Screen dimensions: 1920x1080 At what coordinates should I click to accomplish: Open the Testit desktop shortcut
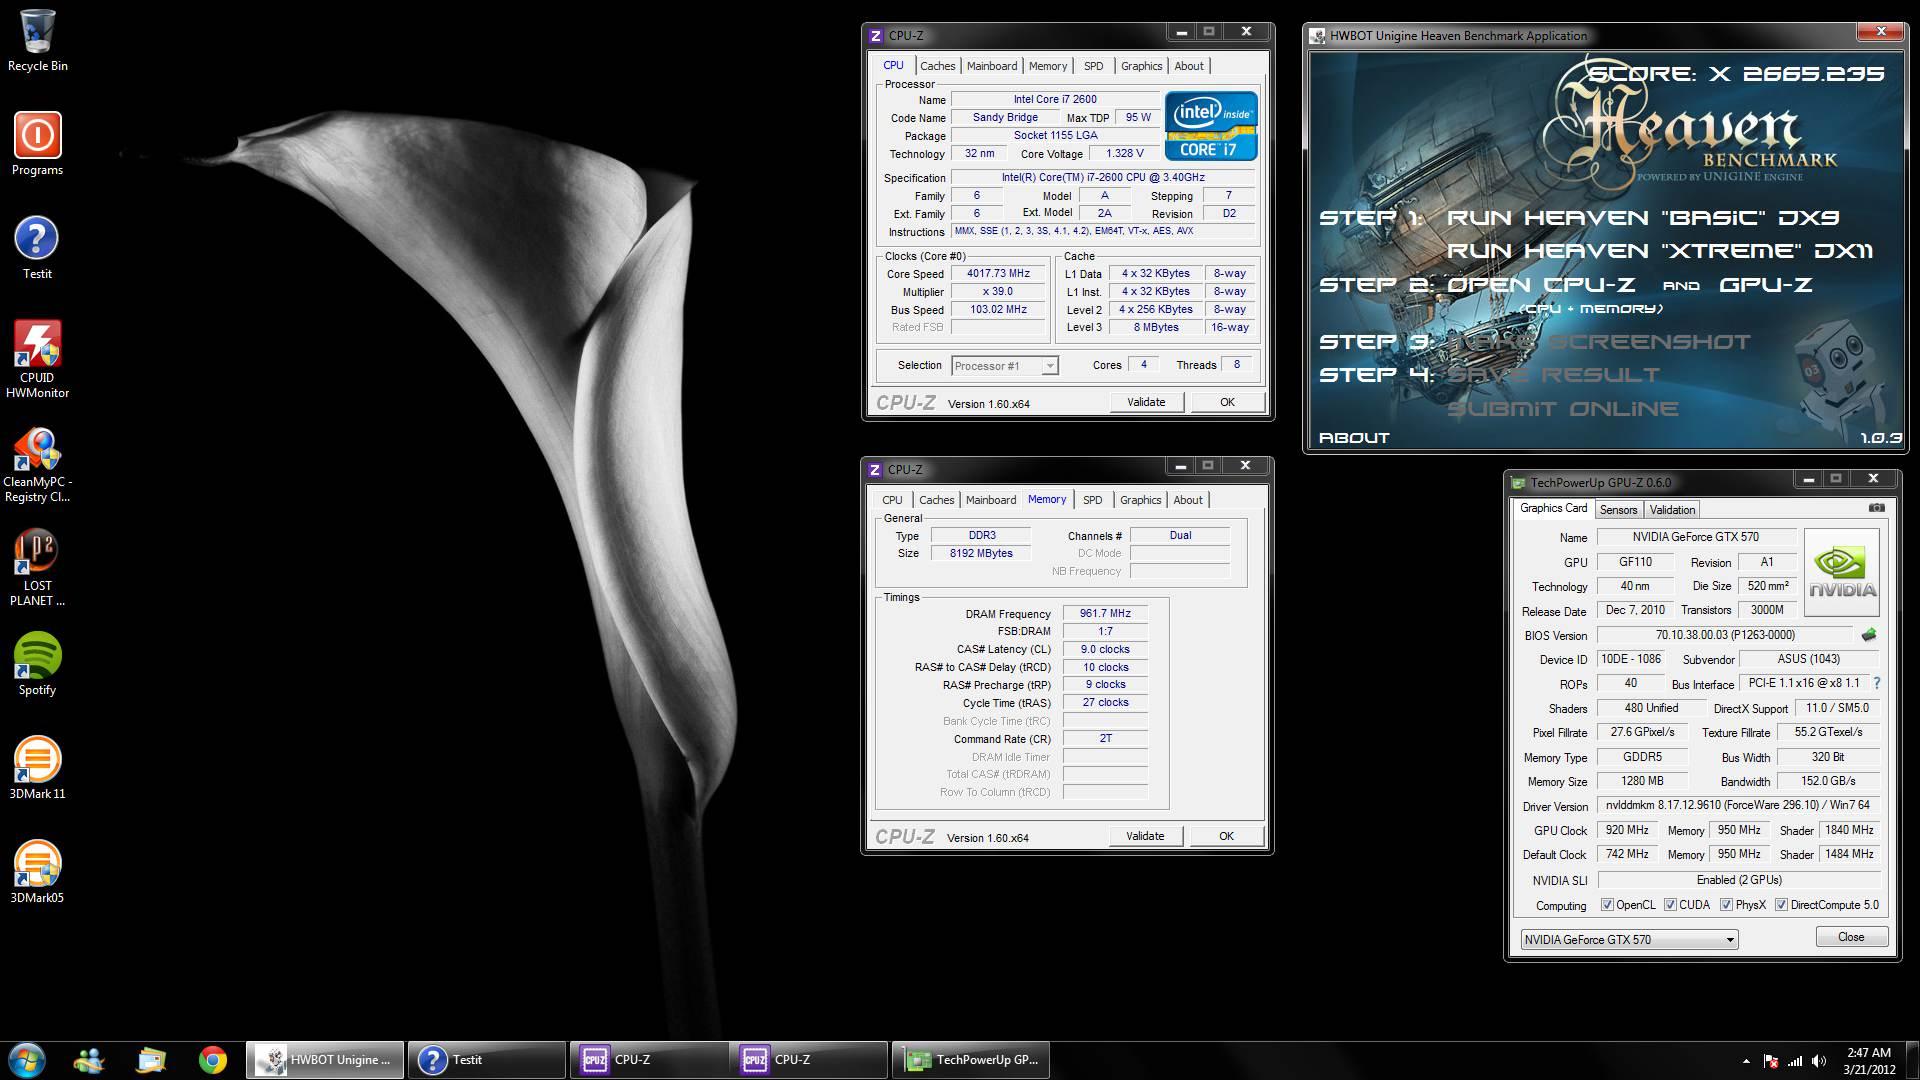click(x=37, y=247)
